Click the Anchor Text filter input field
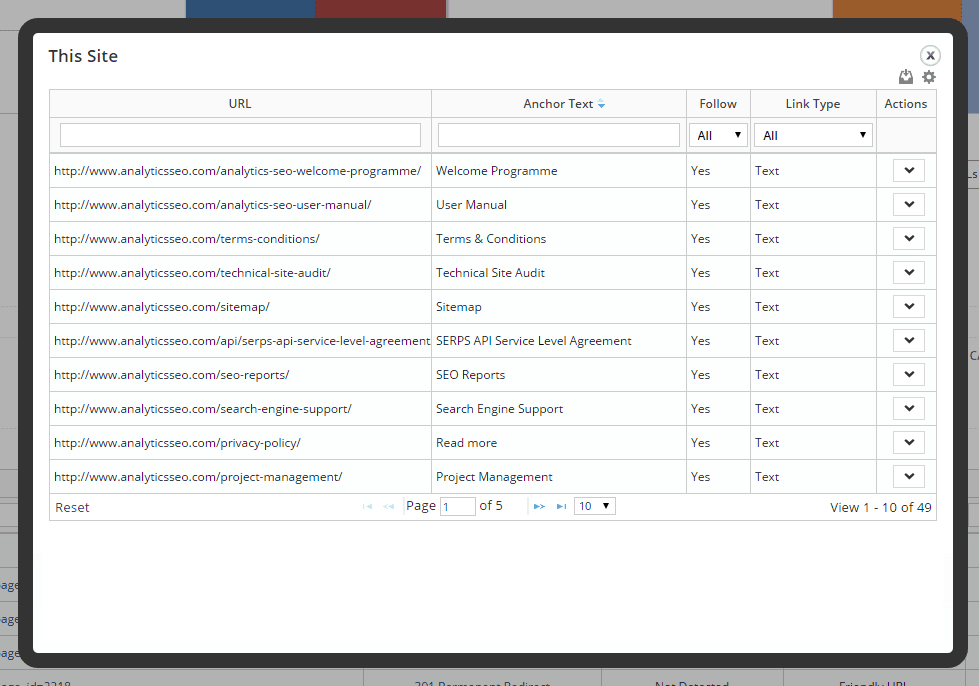This screenshot has height=686, width=979. click(559, 135)
